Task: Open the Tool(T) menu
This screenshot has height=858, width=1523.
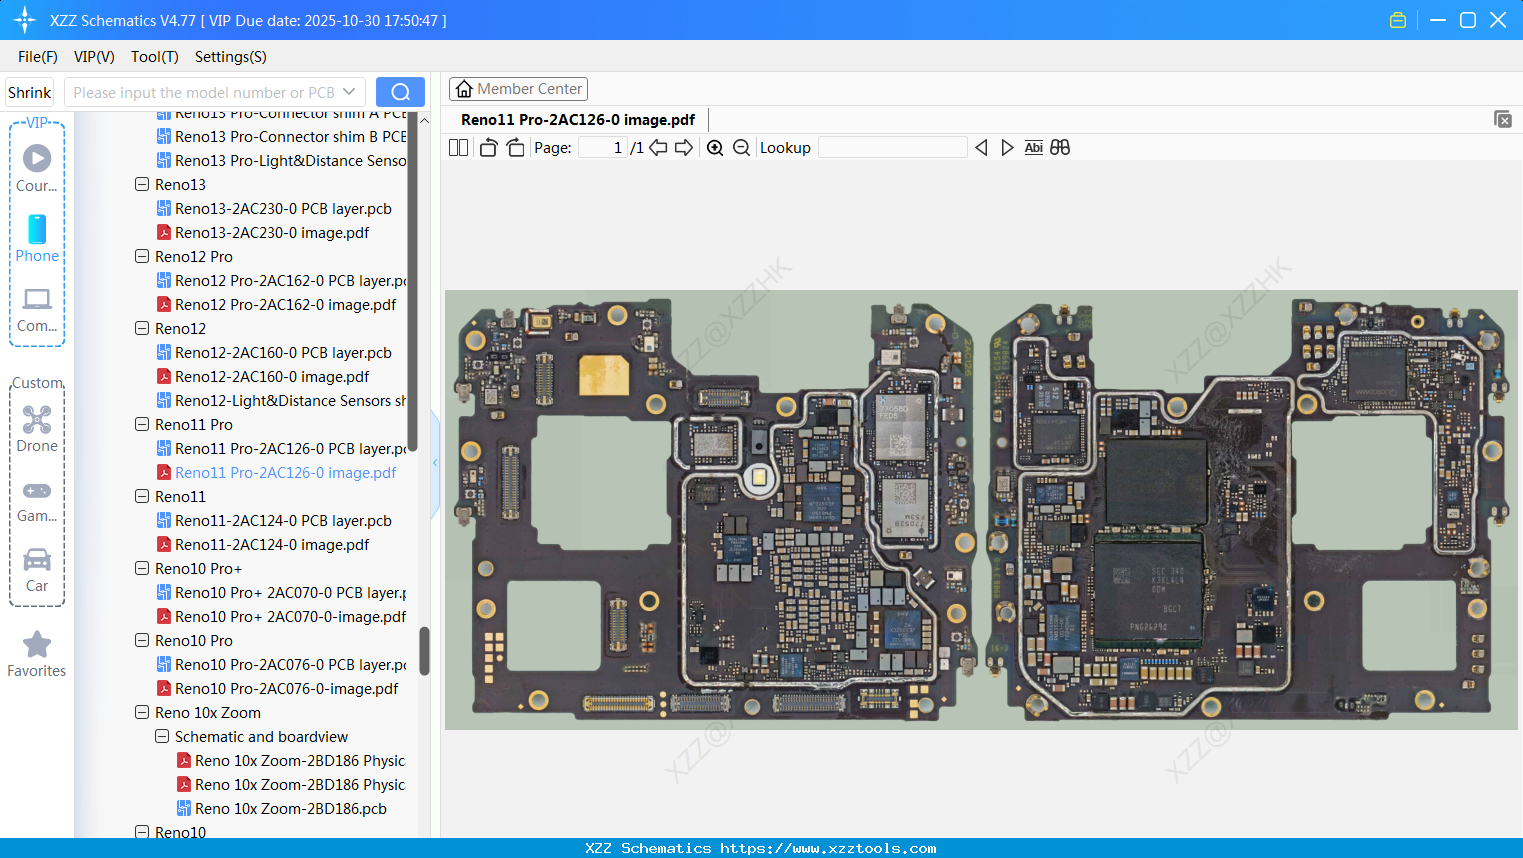Action: pyautogui.click(x=154, y=57)
